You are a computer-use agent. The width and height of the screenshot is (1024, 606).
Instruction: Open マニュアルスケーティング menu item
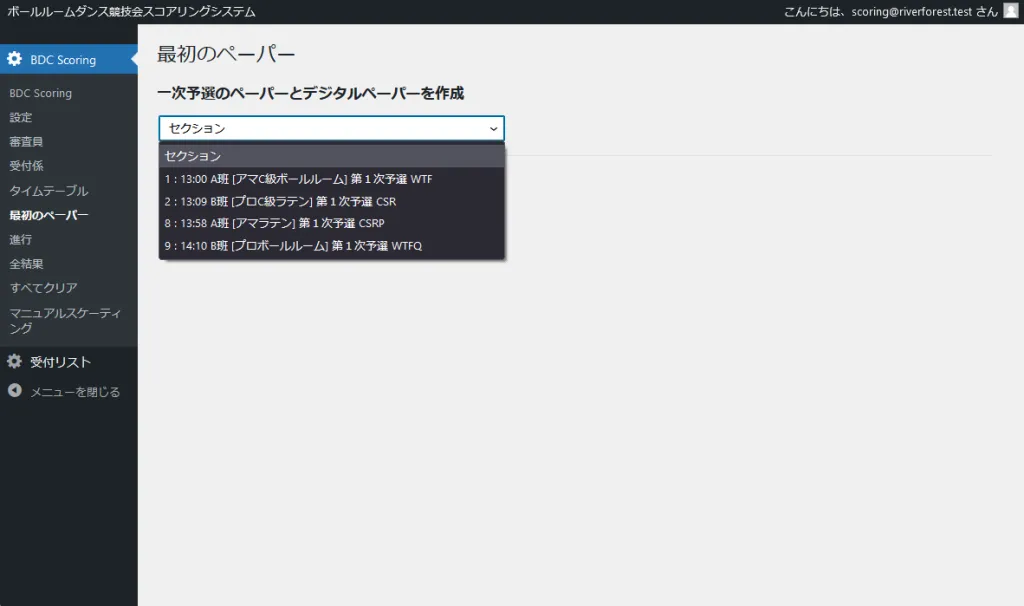pos(65,320)
